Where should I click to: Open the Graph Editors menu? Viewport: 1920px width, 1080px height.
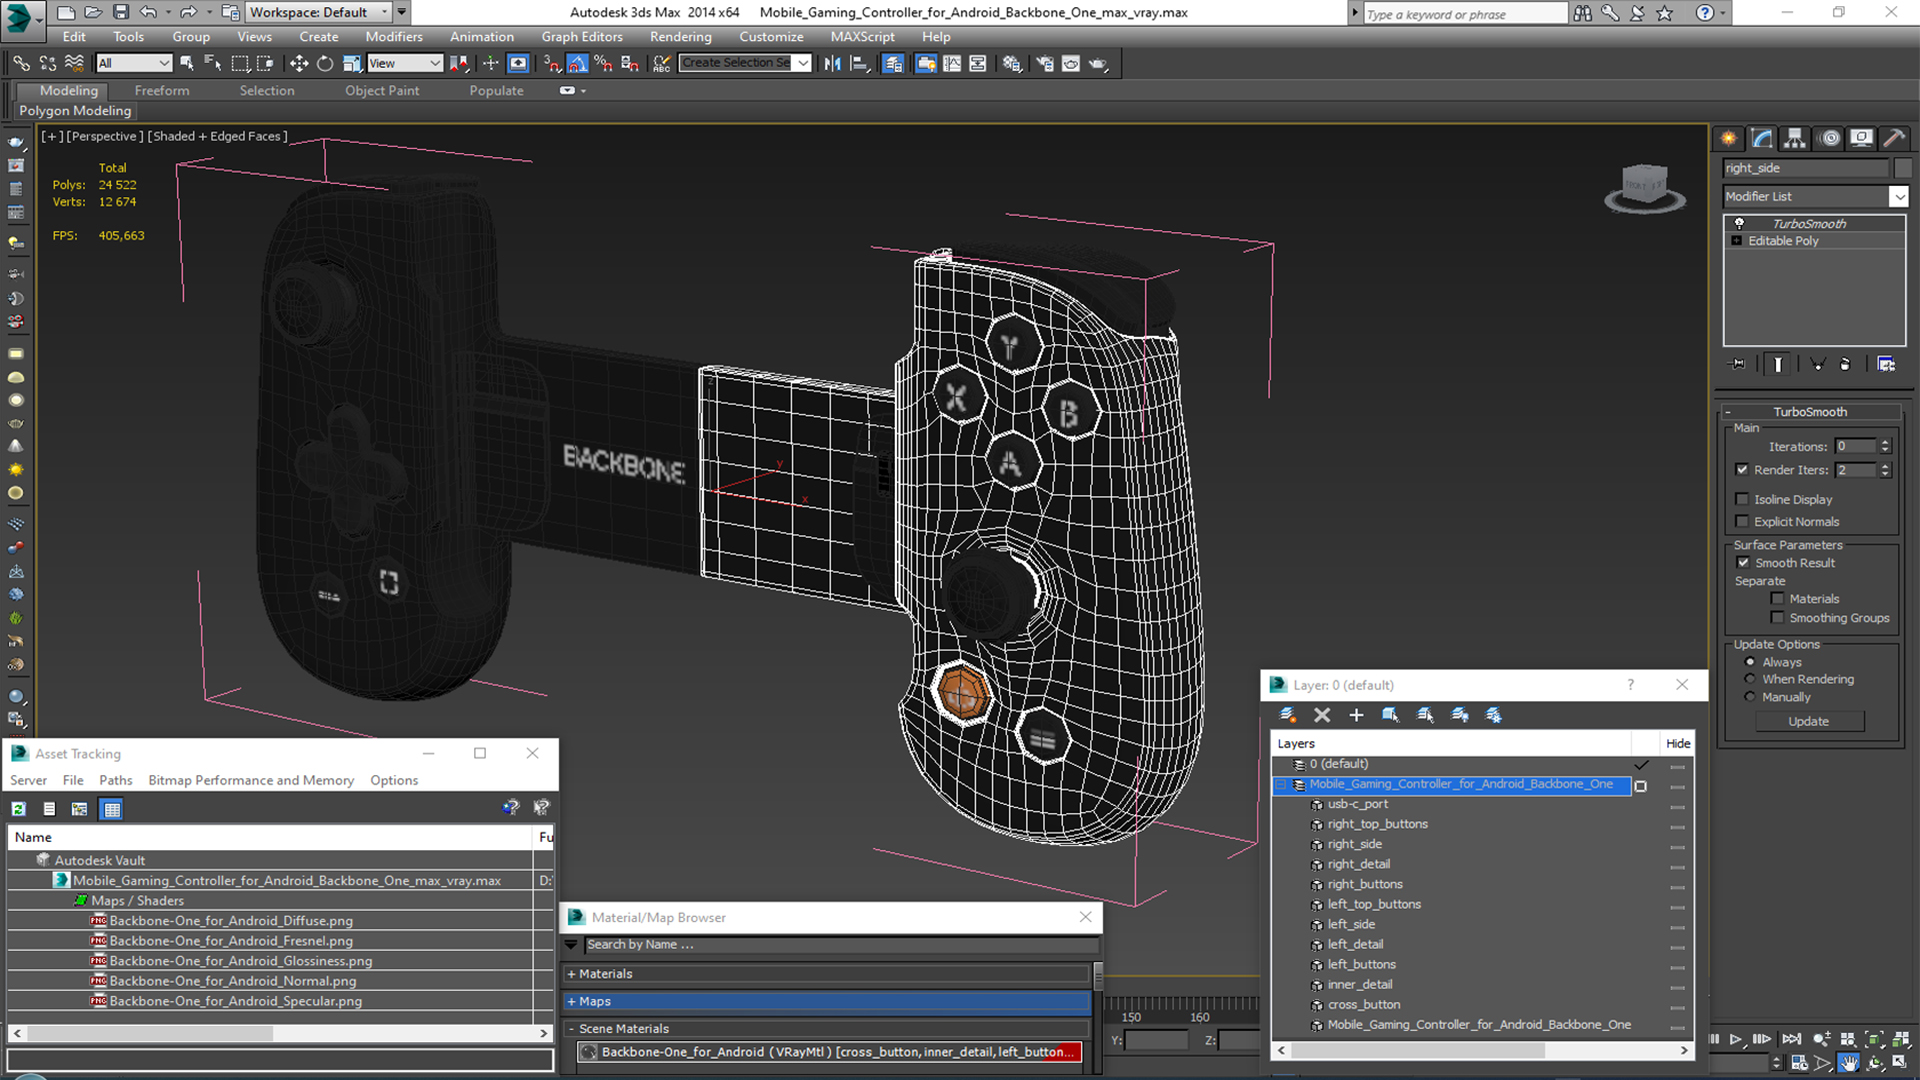582,37
